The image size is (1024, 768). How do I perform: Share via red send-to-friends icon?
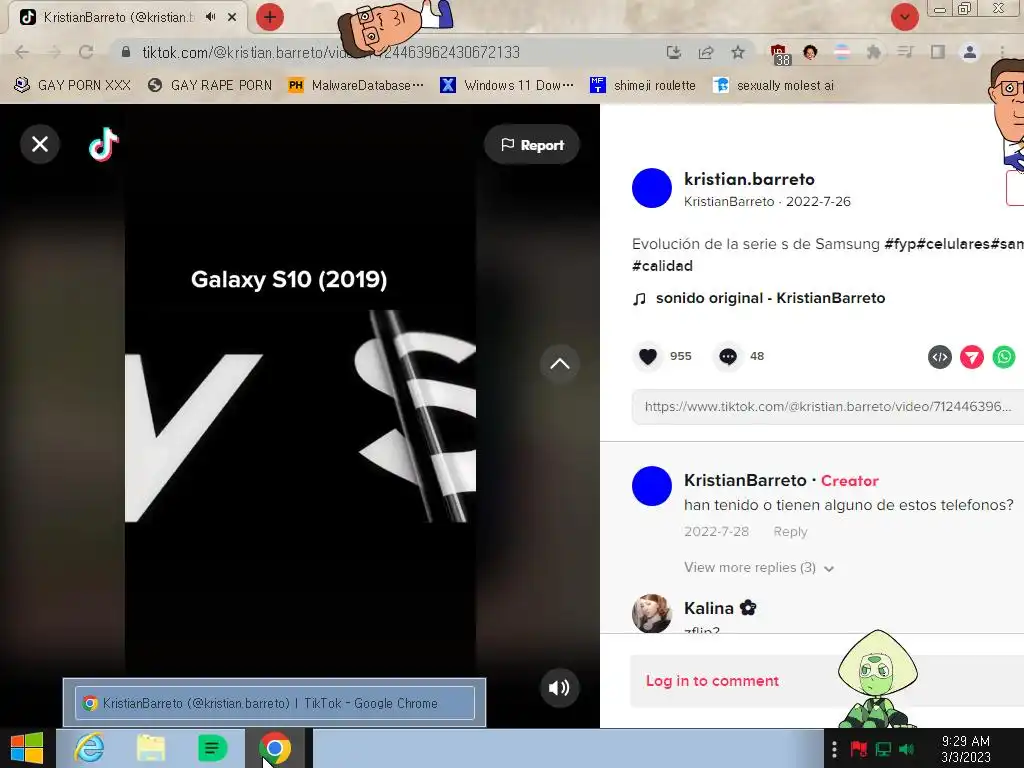pyautogui.click(x=972, y=357)
